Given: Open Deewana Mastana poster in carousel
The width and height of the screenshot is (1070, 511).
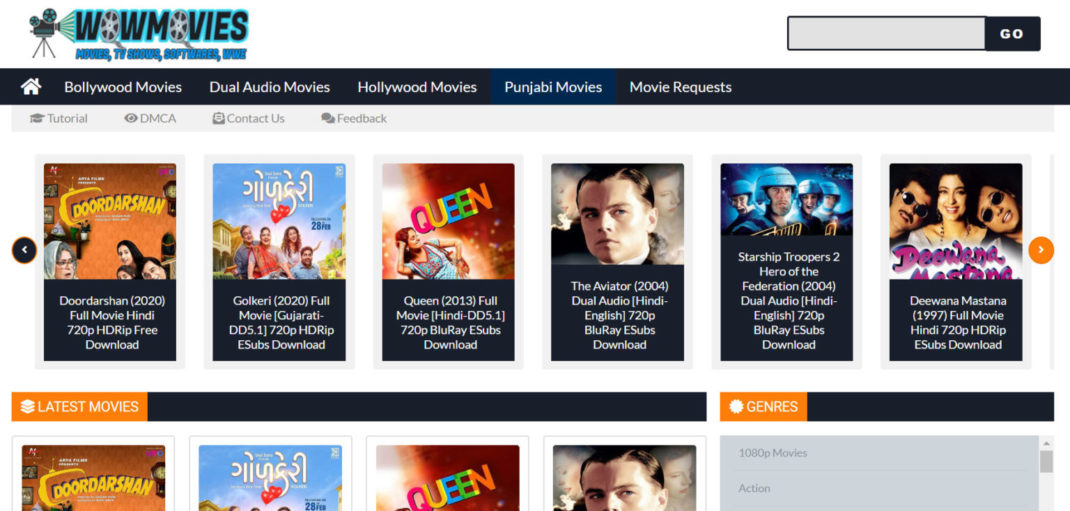Looking at the screenshot, I should tap(956, 221).
